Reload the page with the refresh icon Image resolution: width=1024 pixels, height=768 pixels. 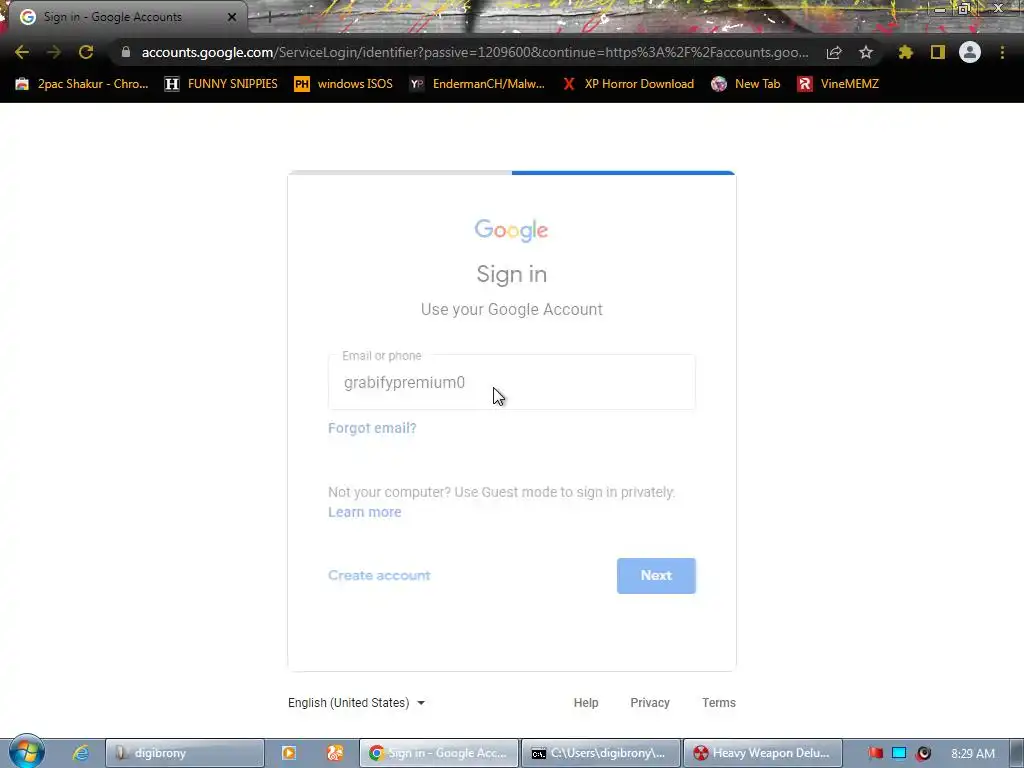point(86,52)
